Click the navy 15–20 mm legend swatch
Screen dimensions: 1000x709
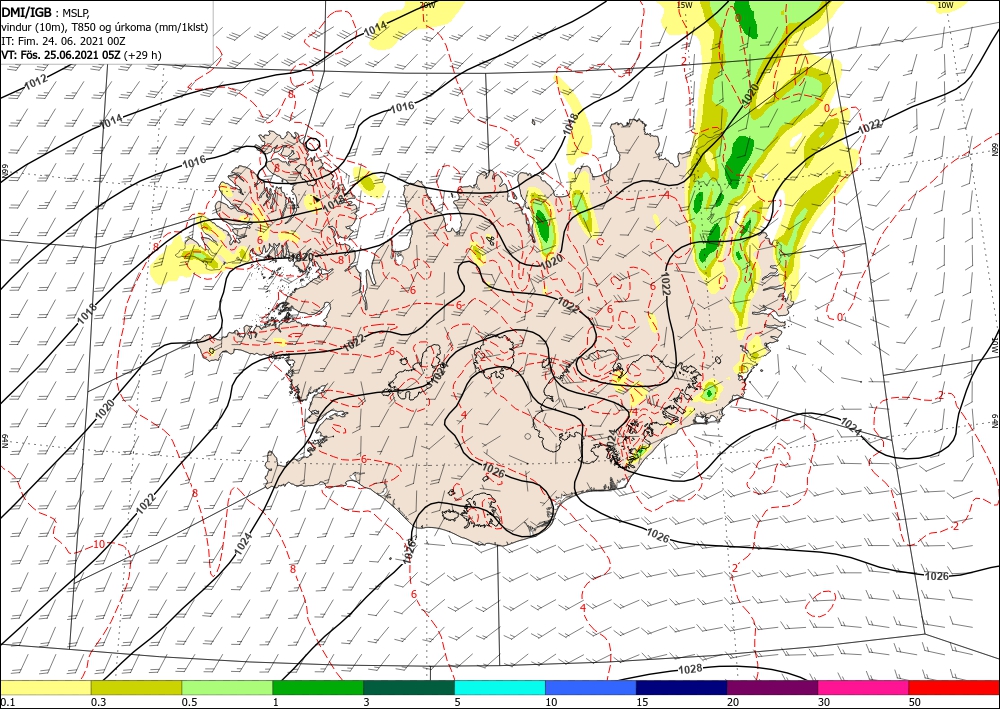click(682, 688)
